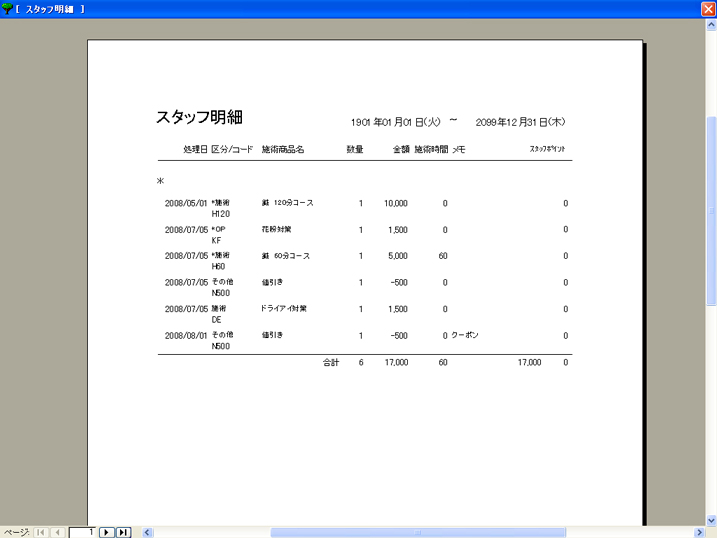The width and height of the screenshot is (717, 538).
Task: Select the 120分コース item row
Action: pyautogui.click(x=288, y=203)
